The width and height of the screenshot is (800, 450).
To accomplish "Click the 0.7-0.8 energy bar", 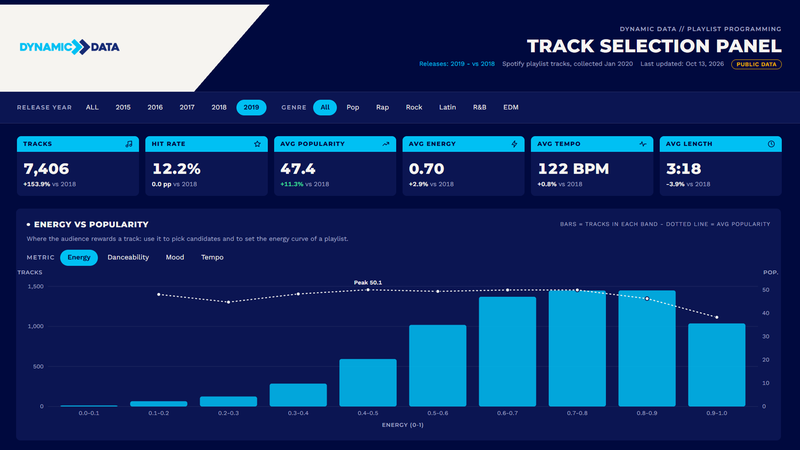I will pos(577,349).
